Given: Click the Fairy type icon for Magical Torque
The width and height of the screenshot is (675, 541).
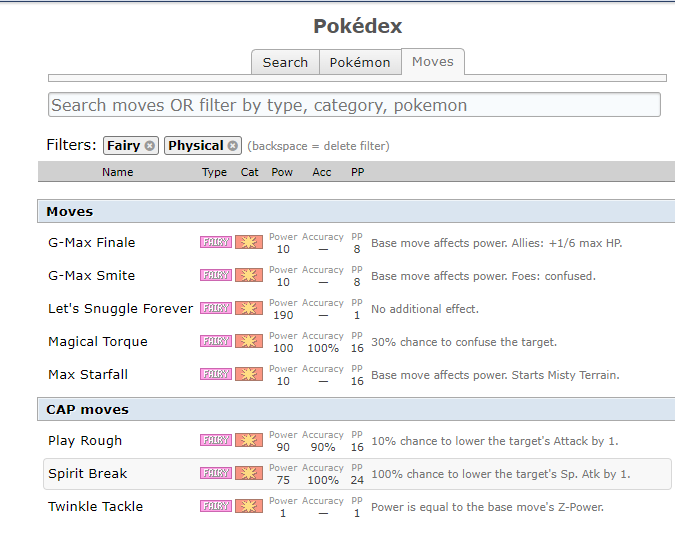Looking at the screenshot, I should coord(216,341).
